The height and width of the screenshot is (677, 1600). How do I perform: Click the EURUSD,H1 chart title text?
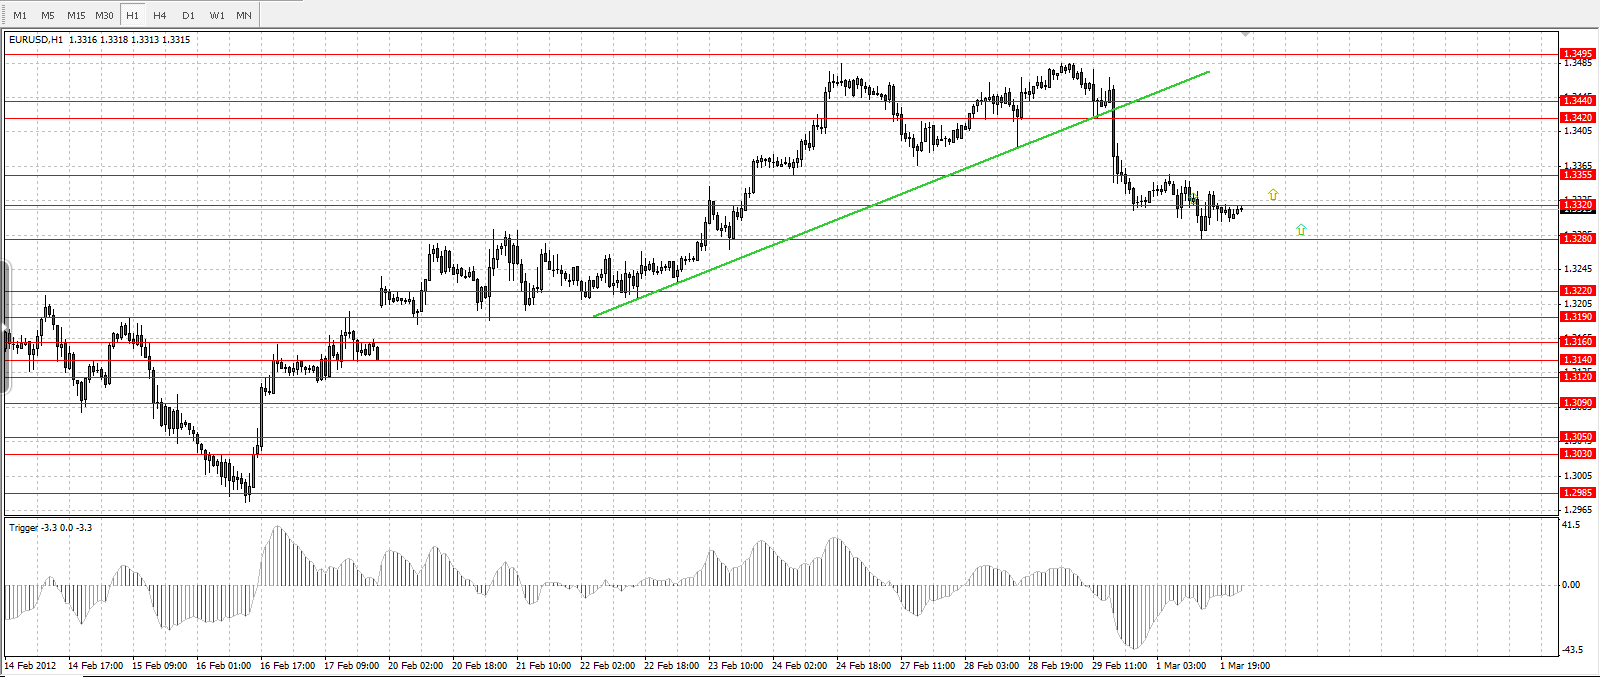tap(36, 40)
